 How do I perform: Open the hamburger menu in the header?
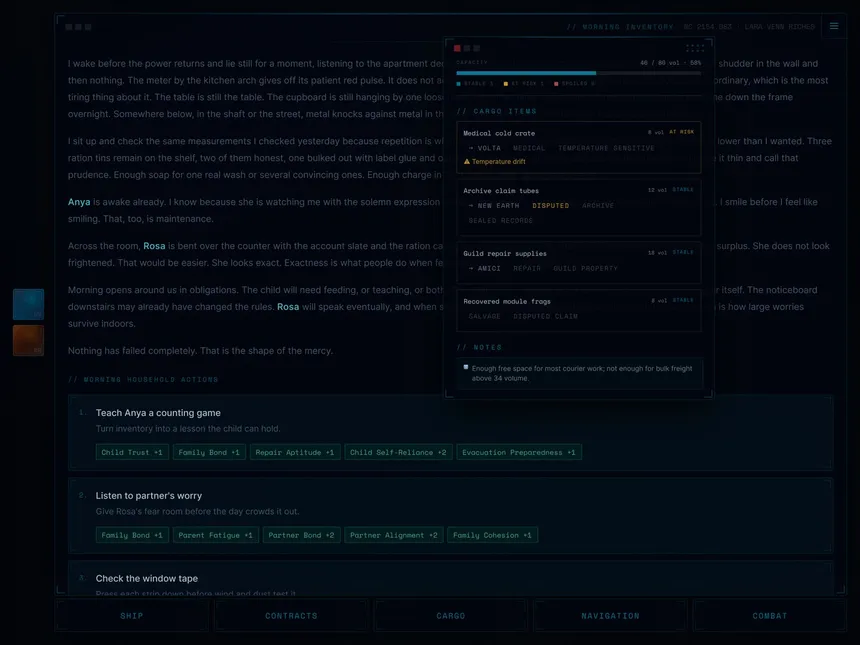[x=834, y=26]
